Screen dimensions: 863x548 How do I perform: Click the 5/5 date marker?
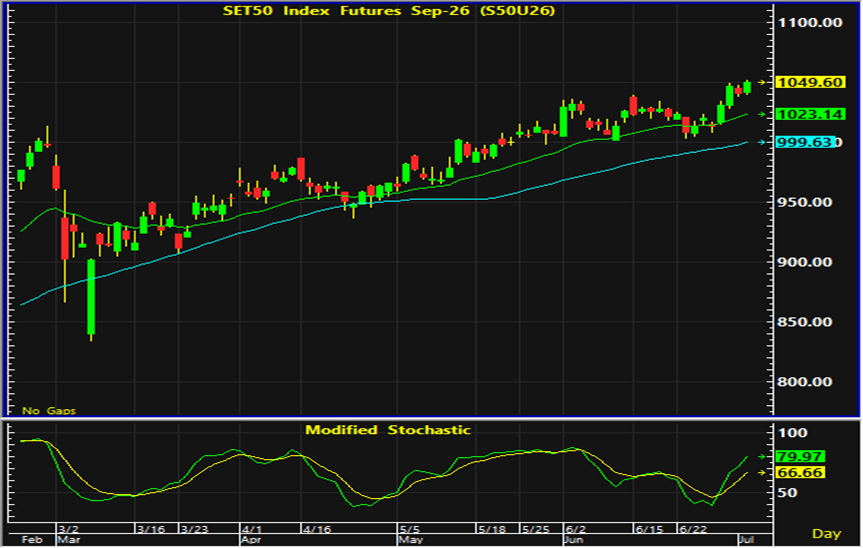(x=409, y=529)
